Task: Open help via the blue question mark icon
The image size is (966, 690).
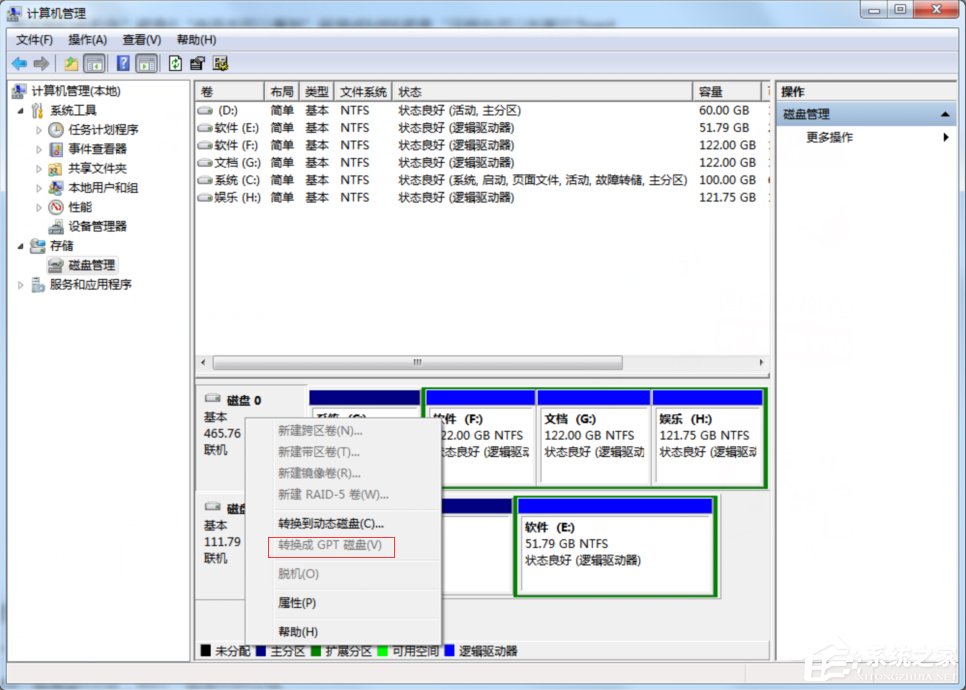Action: (121, 62)
